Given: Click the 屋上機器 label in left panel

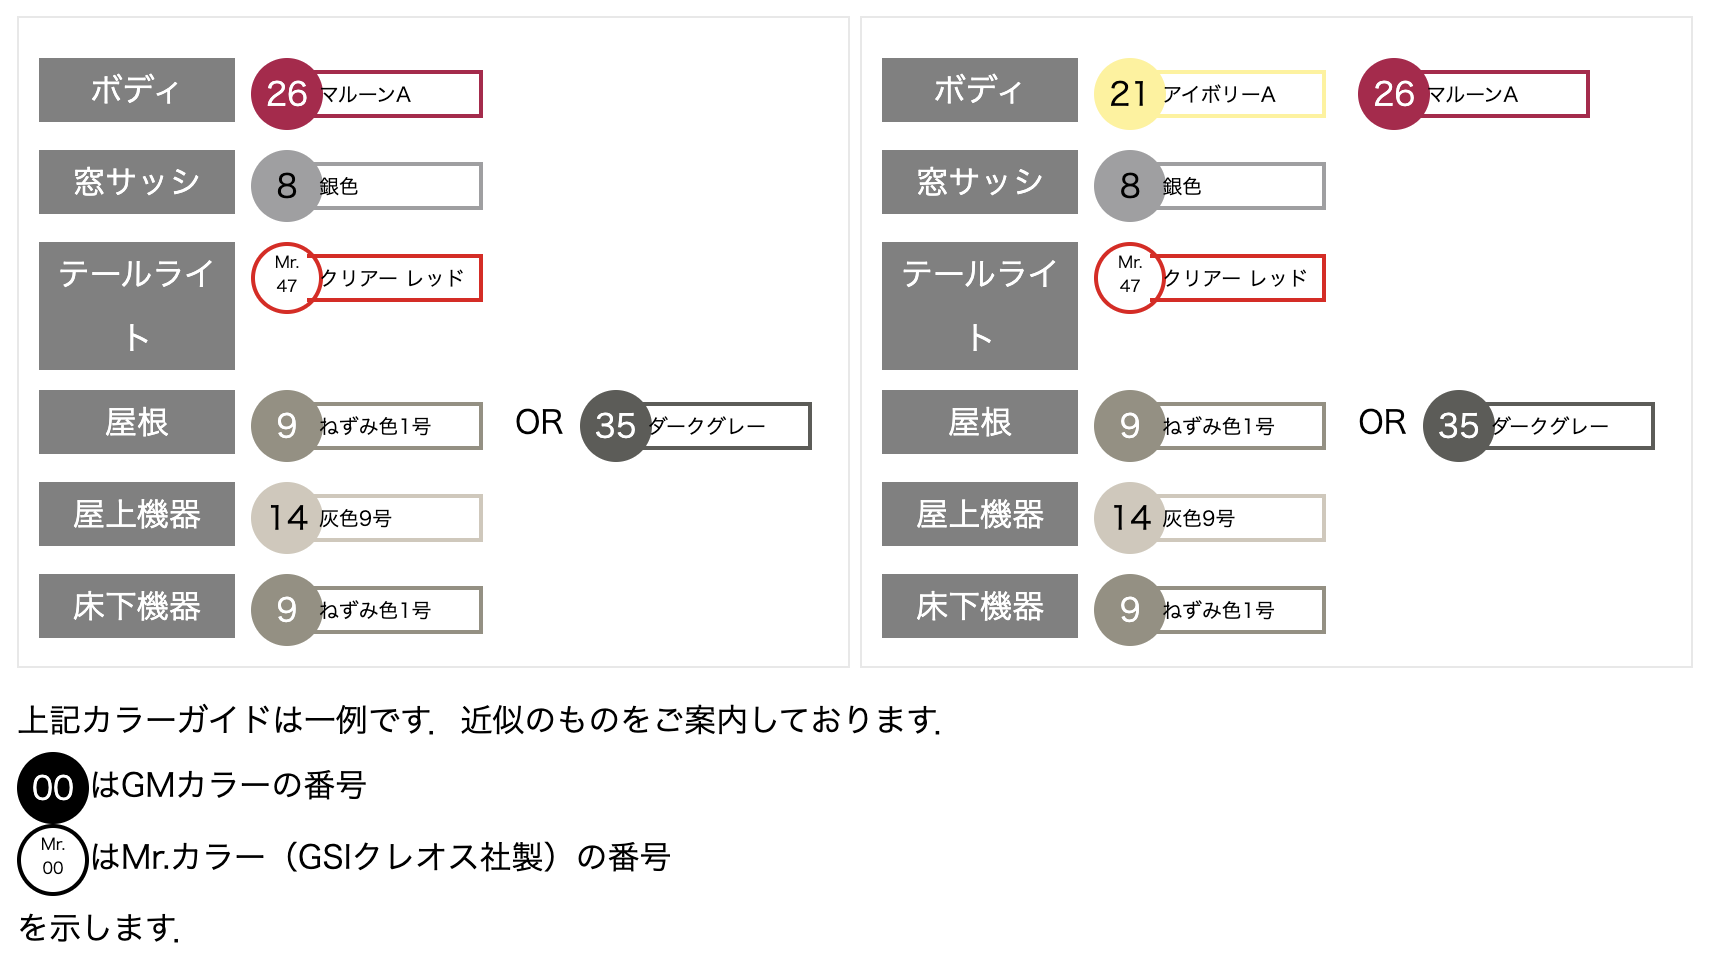Looking at the screenshot, I should point(137,514).
